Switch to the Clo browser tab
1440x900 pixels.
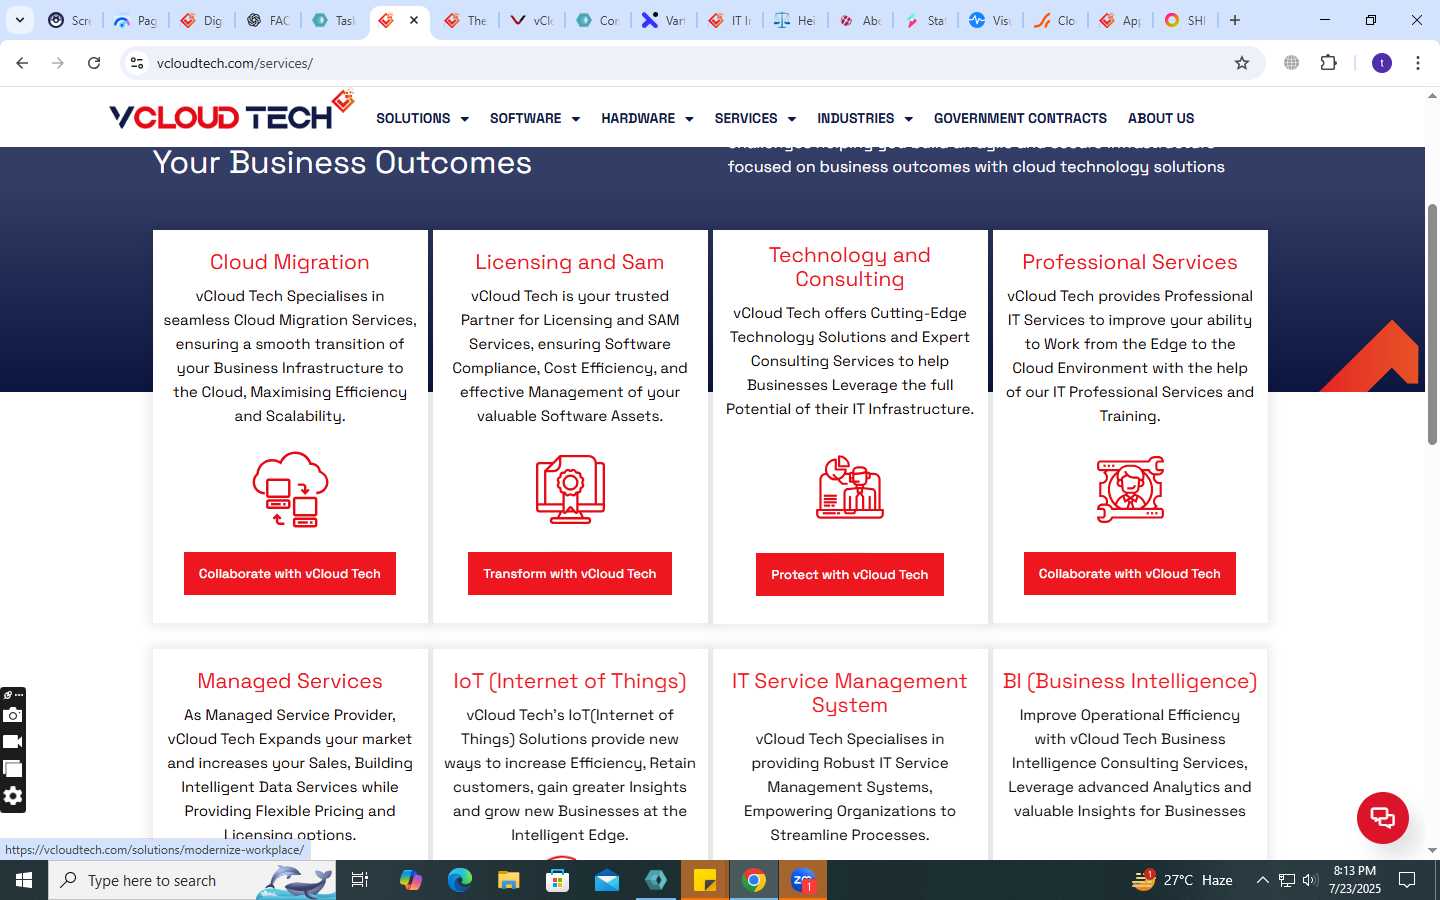[1055, 20]
